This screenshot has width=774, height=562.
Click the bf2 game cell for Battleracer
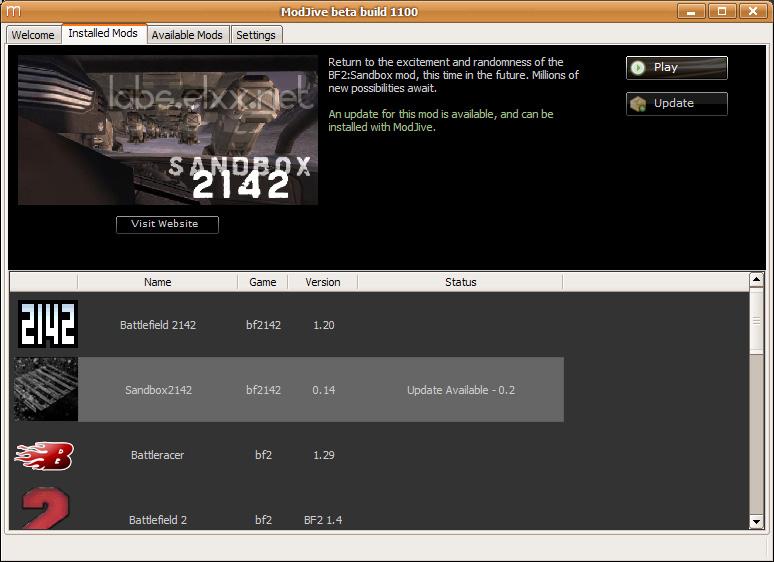pyautogui.click(x=264, y=455)
